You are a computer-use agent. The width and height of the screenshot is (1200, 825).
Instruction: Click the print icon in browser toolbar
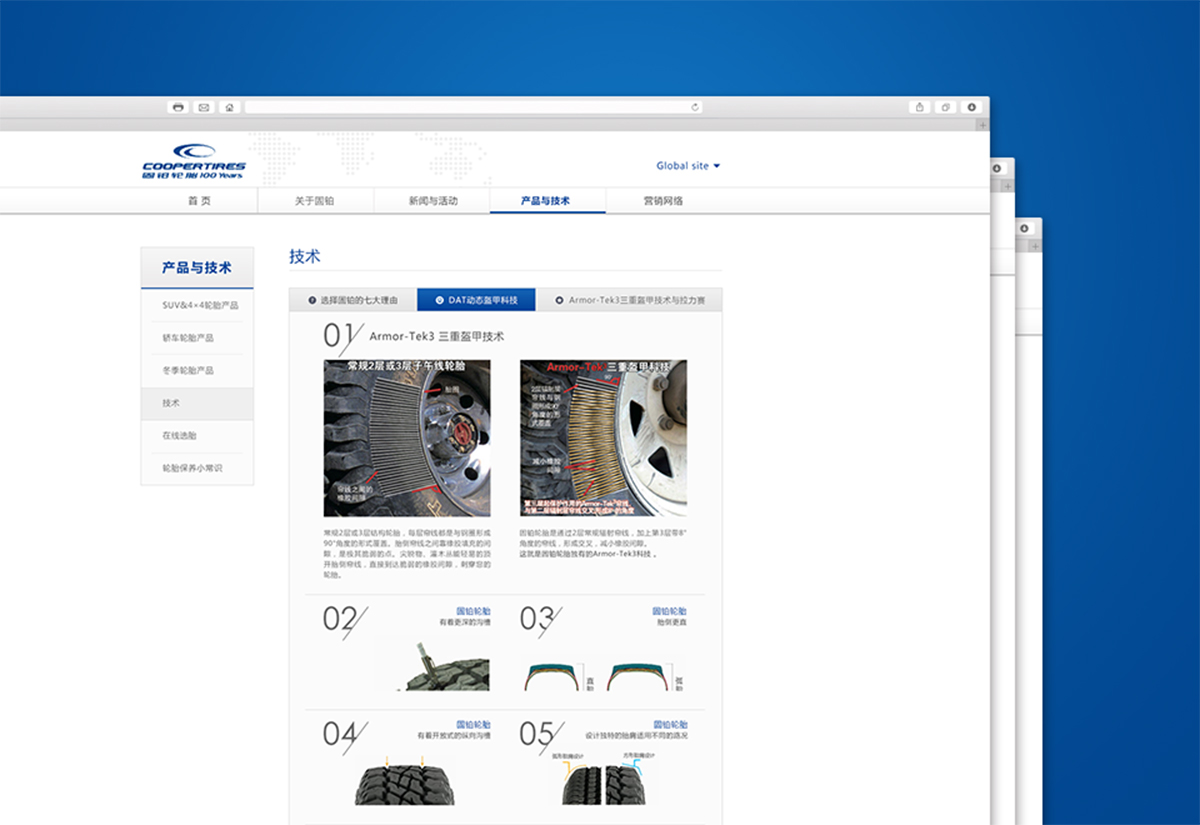(x=178, y=107)
